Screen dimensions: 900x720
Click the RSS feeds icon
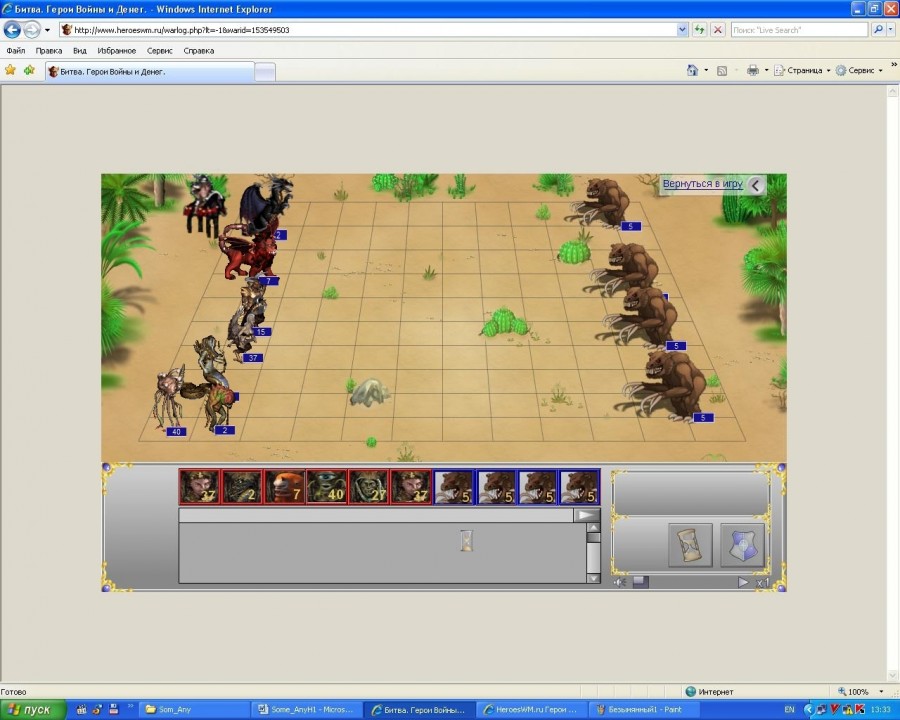point(722,71)
